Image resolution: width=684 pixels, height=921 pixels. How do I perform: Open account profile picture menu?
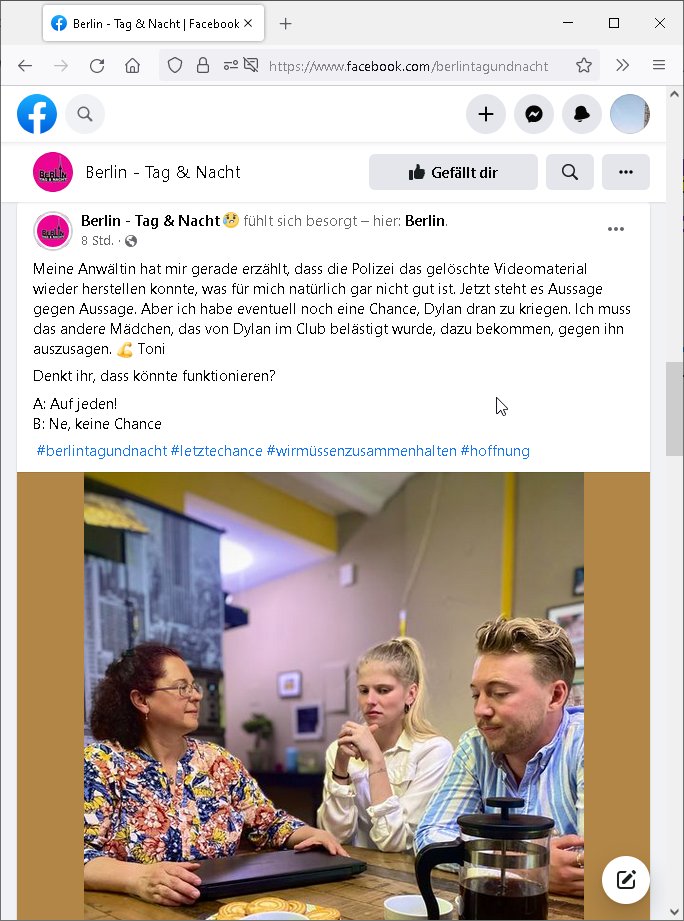[630, 114]
